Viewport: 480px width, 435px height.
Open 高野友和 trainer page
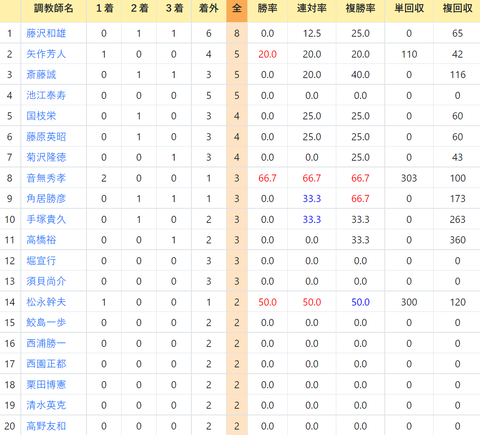pyautogui.click(x=46, y=426)
